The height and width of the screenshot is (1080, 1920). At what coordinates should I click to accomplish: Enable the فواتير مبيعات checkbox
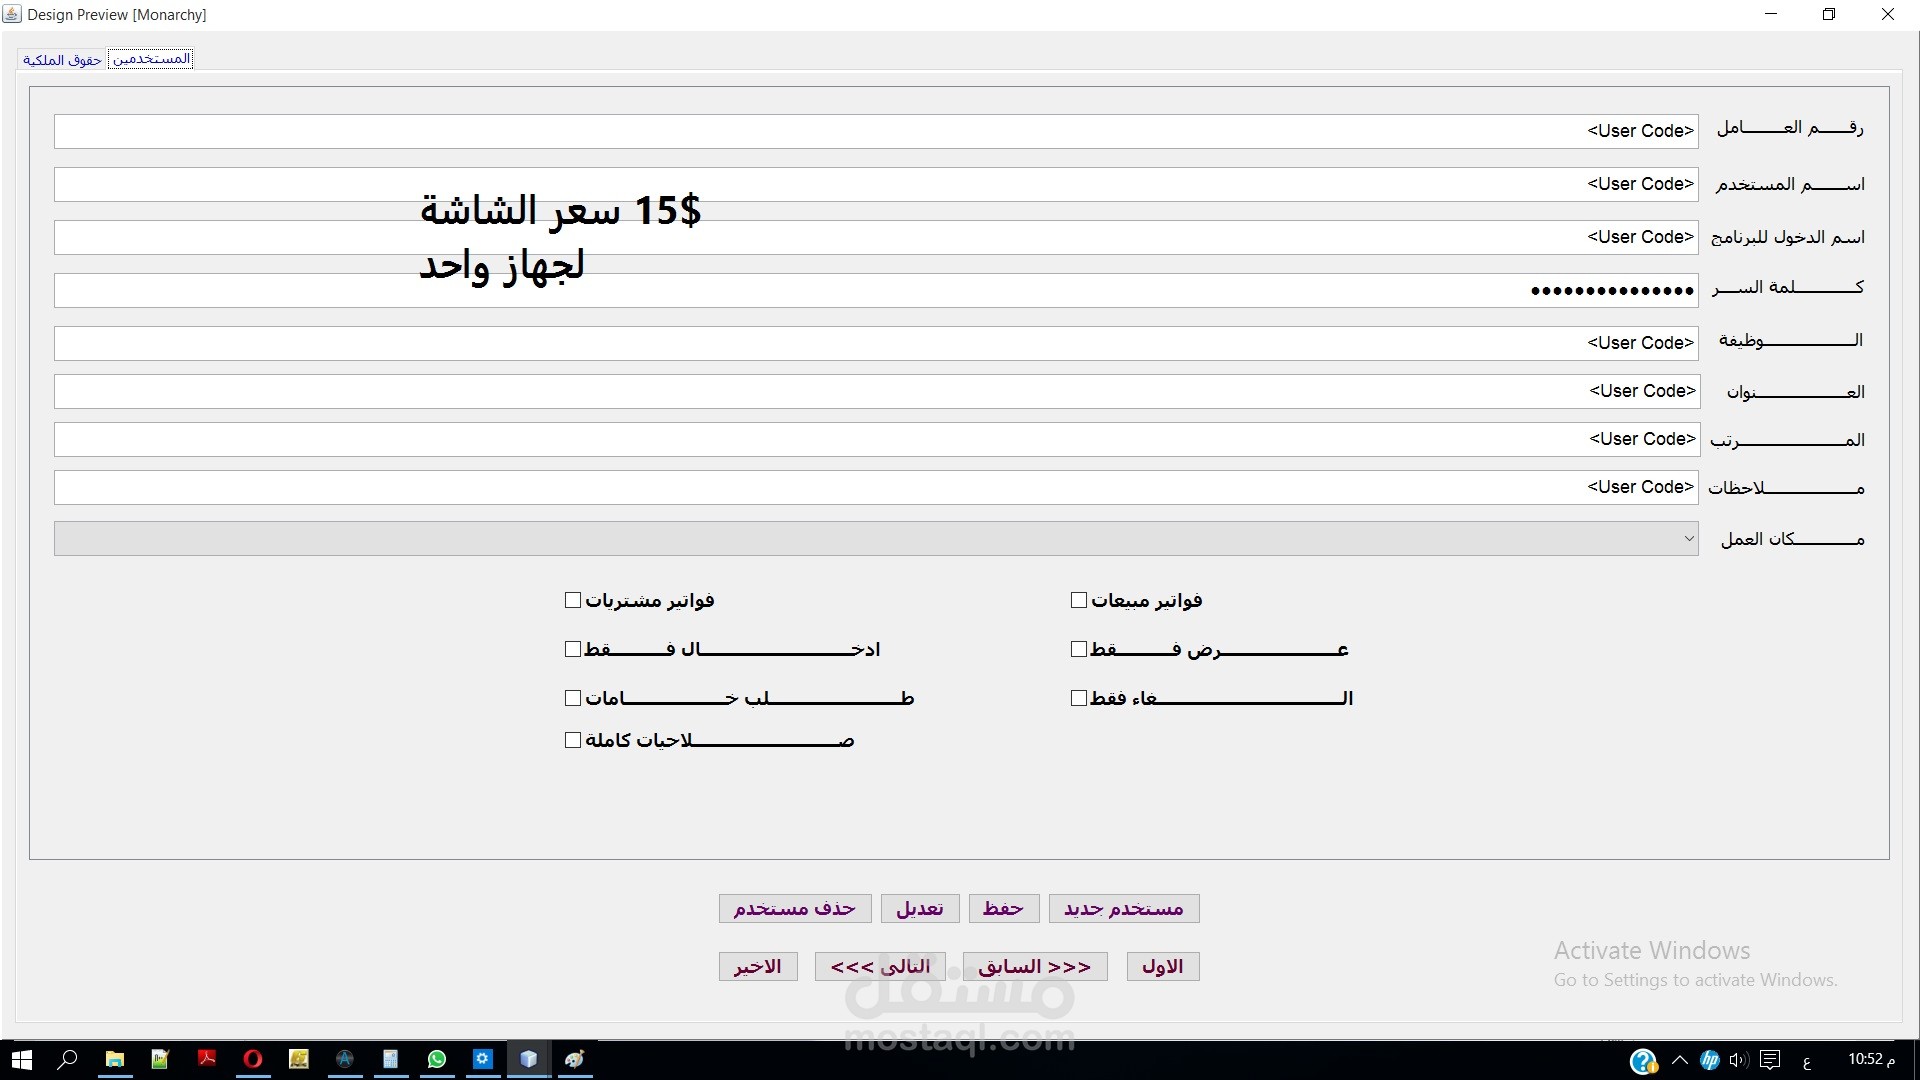pyautogui.click(x=1078, y=600)
